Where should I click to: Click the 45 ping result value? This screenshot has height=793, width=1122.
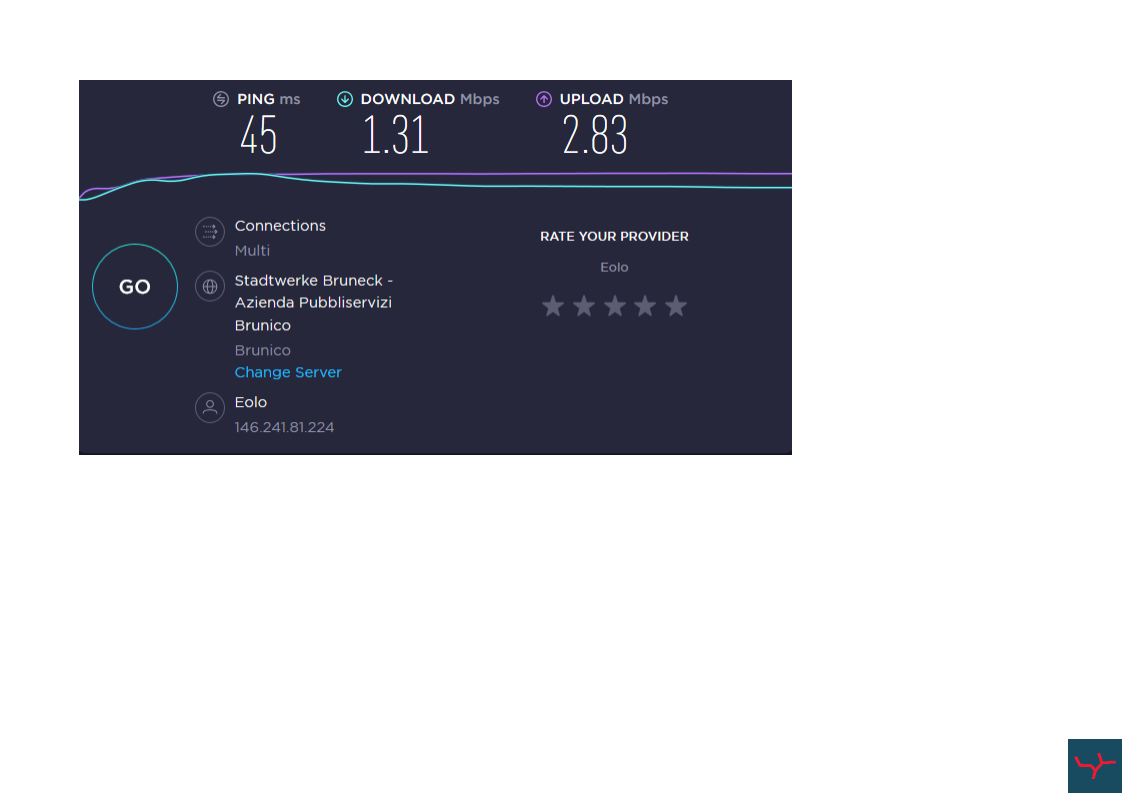point(258,136)
